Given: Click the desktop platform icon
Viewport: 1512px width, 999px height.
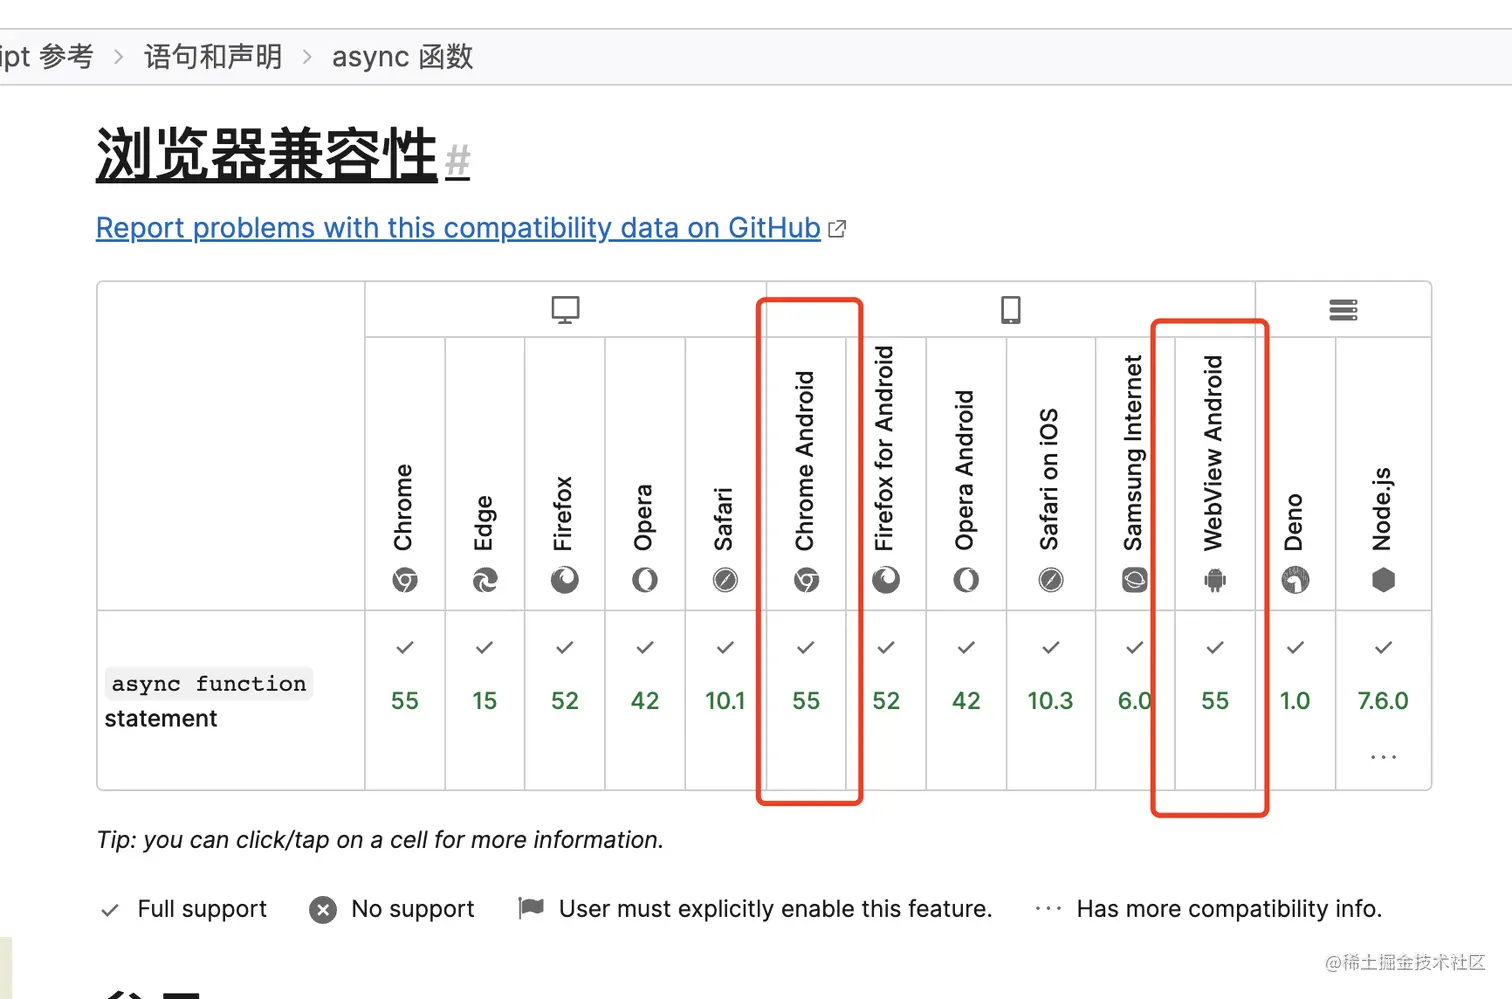Looking at the screenshot, I should [565, 310].
